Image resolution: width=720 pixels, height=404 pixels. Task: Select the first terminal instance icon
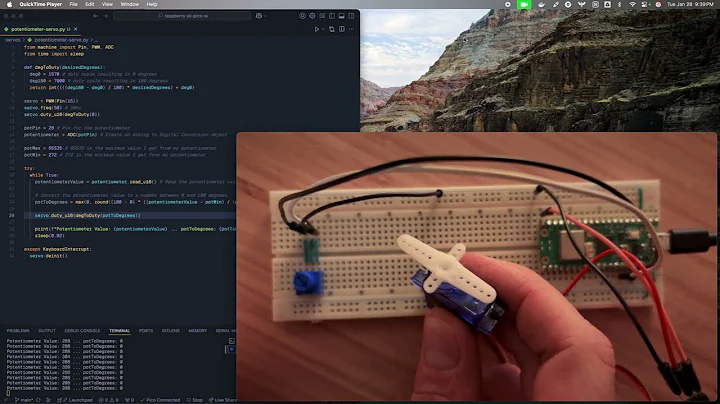point(231,341)
